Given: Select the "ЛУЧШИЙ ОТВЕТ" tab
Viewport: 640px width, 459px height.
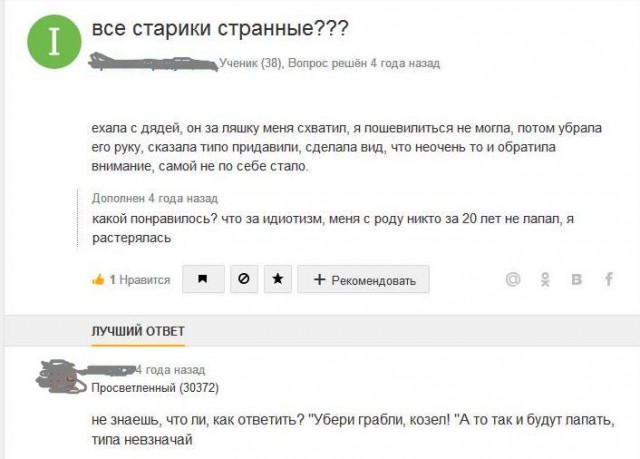Looking at the screenshot, I should point(138,331).
